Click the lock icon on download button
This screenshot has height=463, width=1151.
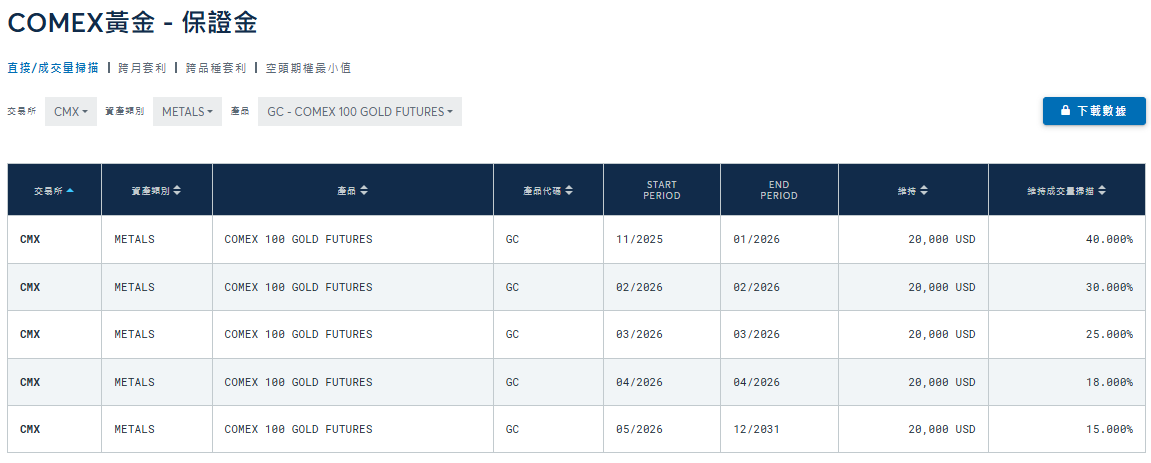pos(1066,111)
